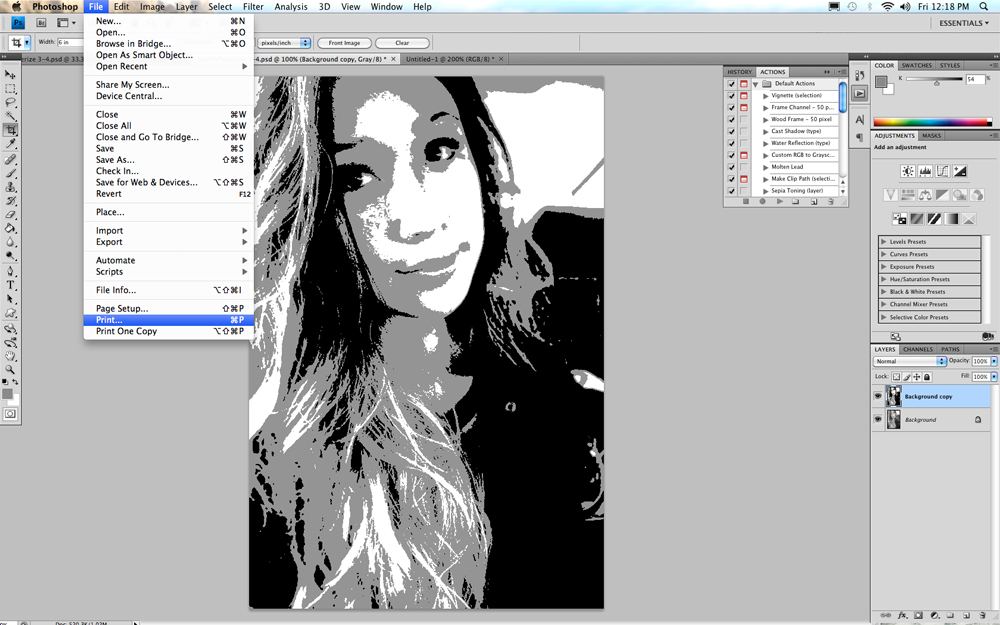Select the Clone Stamp tool
This screenshot has height=625, width=1000.
coord(10,188)
